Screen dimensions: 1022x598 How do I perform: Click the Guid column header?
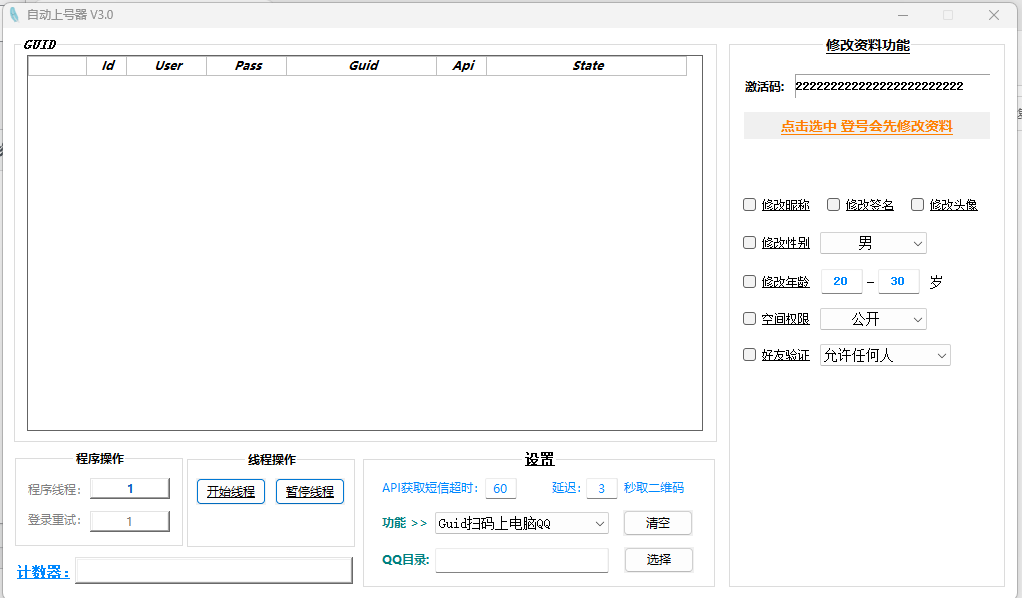click(x=363, y=66)
